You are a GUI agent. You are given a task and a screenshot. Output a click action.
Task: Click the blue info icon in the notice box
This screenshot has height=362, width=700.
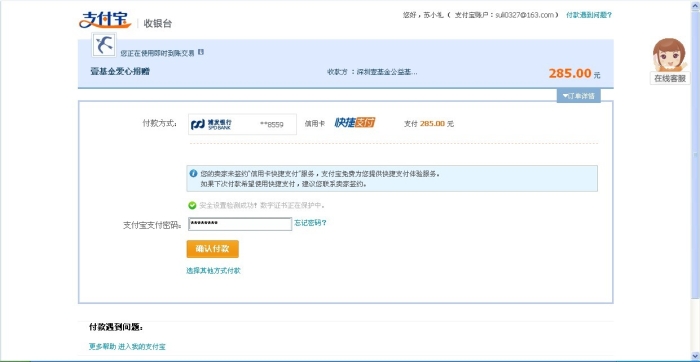point(193,174)
